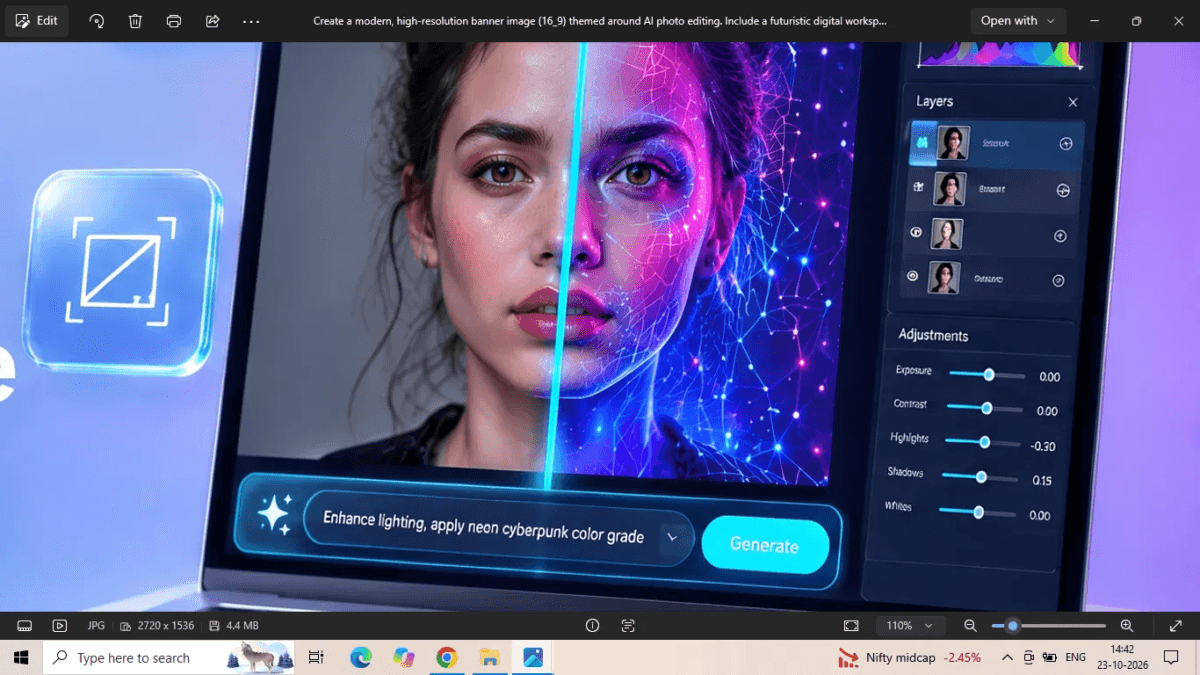Click the fit to window icon
Image resolution: width=1200 pixels, height=675 pixels.
tap(851, 626)
